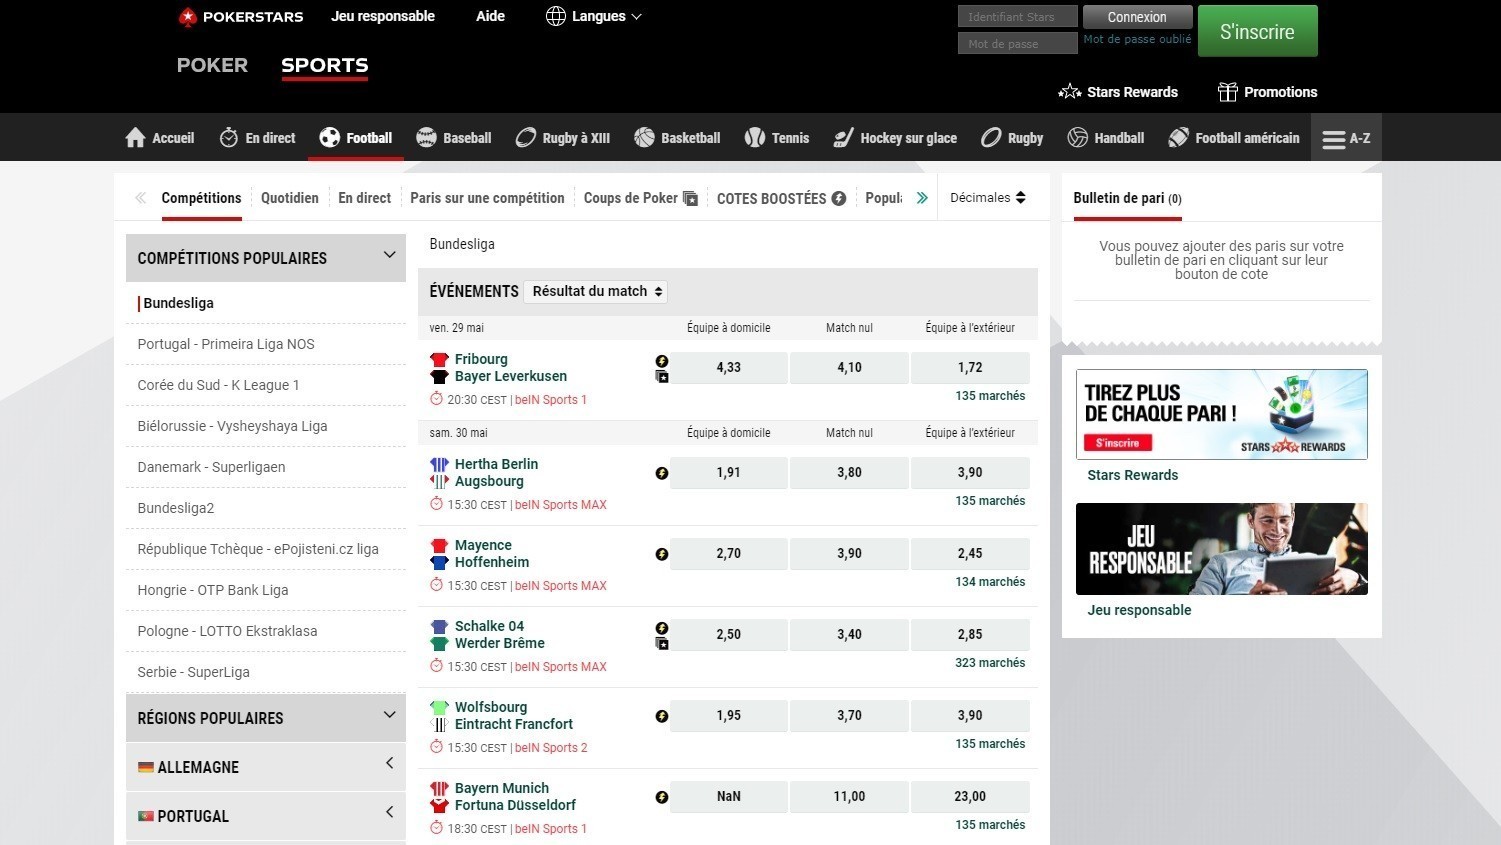Select the Football ball icon
1501x845 pixels.
tap(330, 138)
